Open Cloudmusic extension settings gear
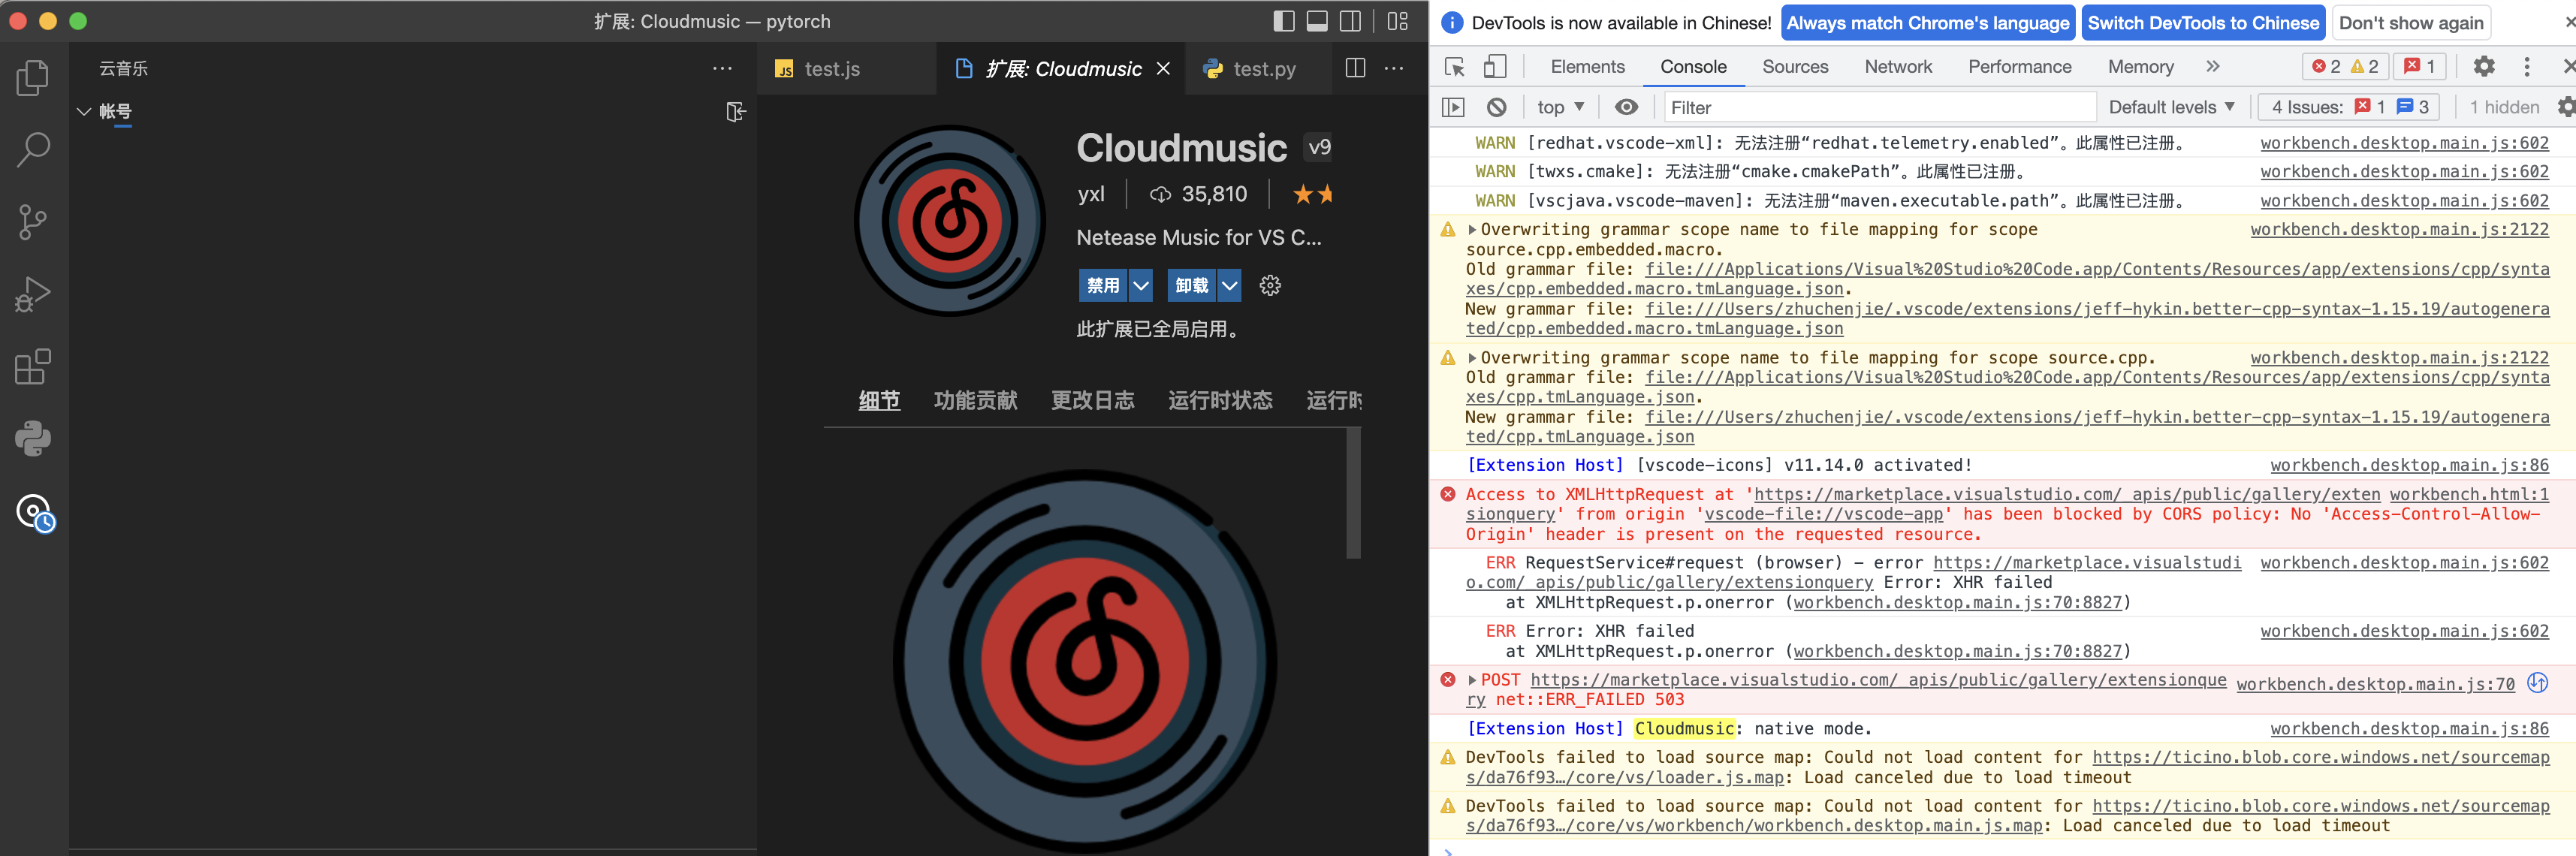This screenshot has height=856, width=2576. (1270, 286)
